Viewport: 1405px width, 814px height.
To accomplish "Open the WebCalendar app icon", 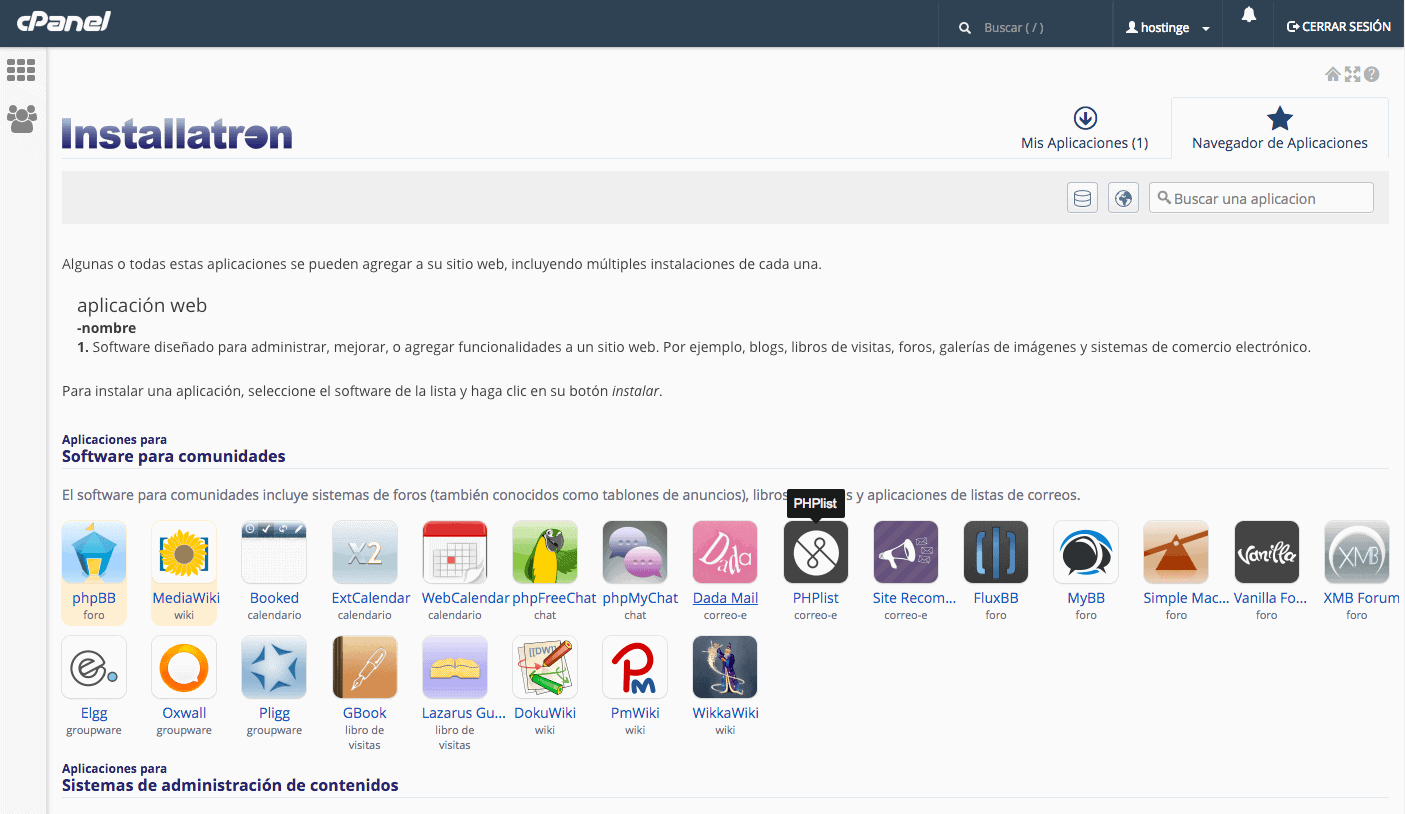I will 455,552.
